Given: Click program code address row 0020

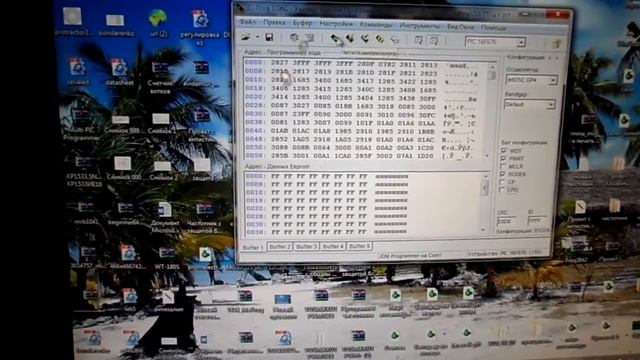Looking at the screenshot, I should (x=254, y=97).
